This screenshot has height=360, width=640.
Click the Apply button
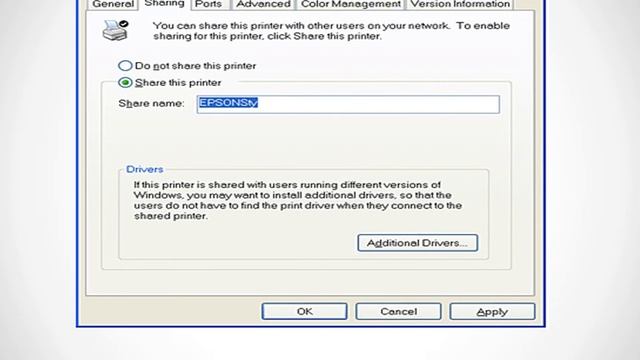point(492,311)
